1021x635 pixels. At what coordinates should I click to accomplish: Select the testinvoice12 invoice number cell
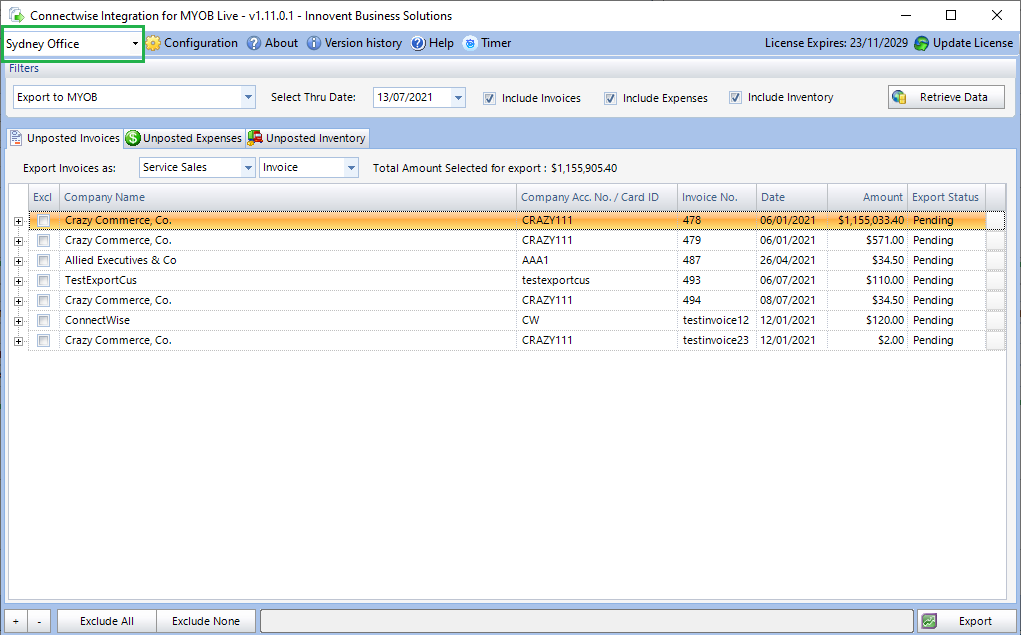tap(717, 320)
